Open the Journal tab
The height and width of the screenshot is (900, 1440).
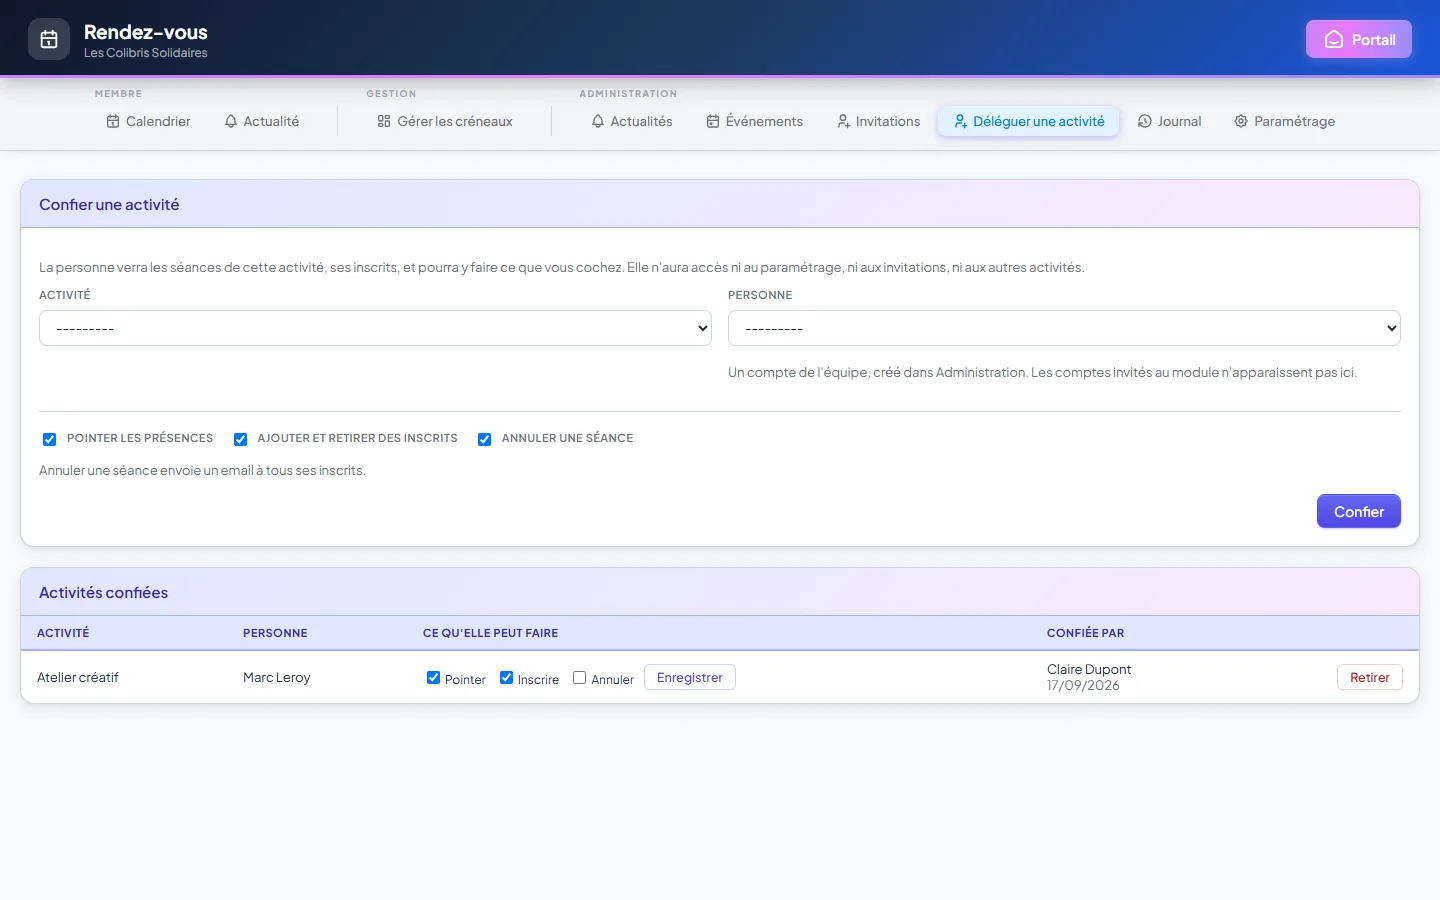pos(1170,121)
